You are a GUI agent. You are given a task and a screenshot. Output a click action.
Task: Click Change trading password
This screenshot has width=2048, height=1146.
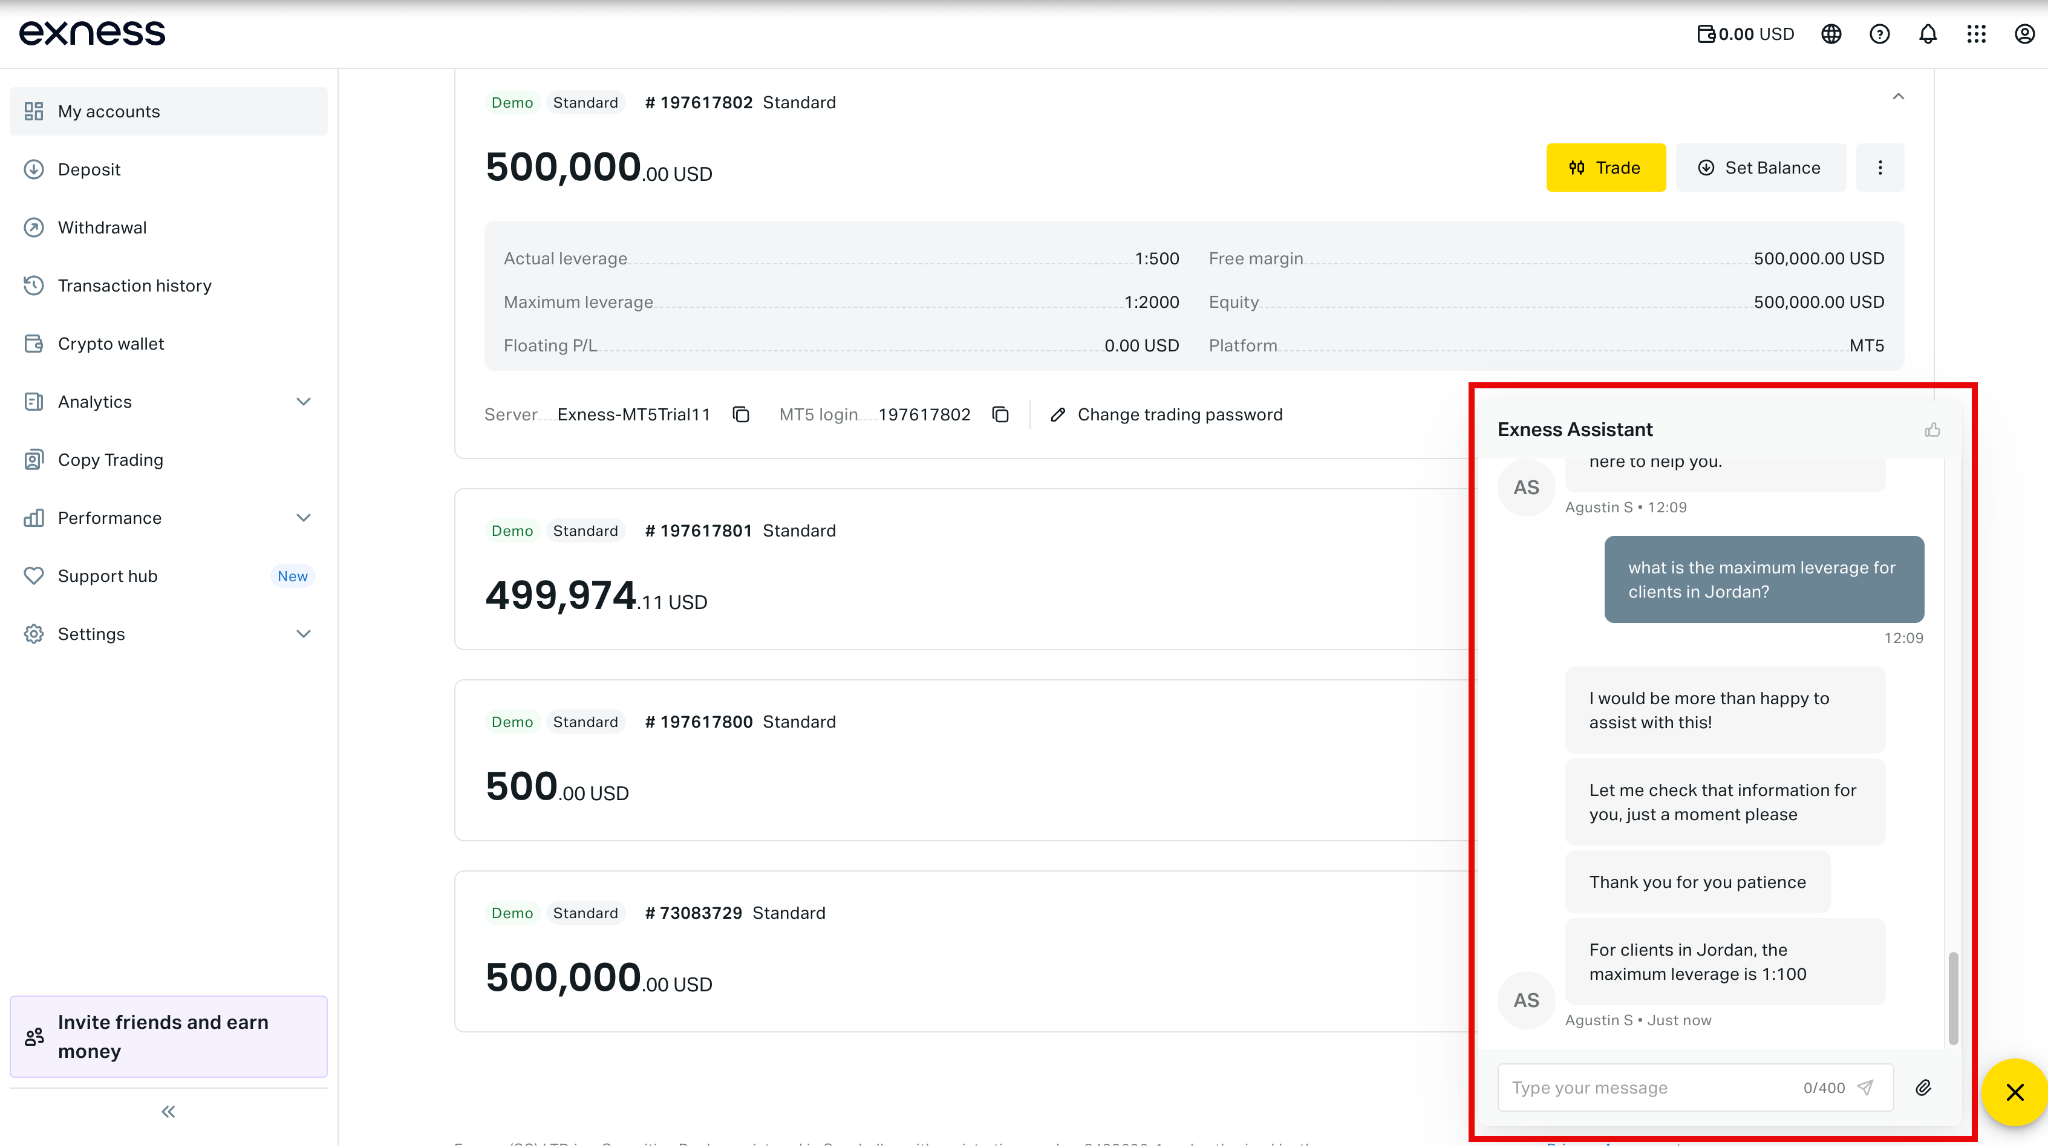coord(1166,414)
